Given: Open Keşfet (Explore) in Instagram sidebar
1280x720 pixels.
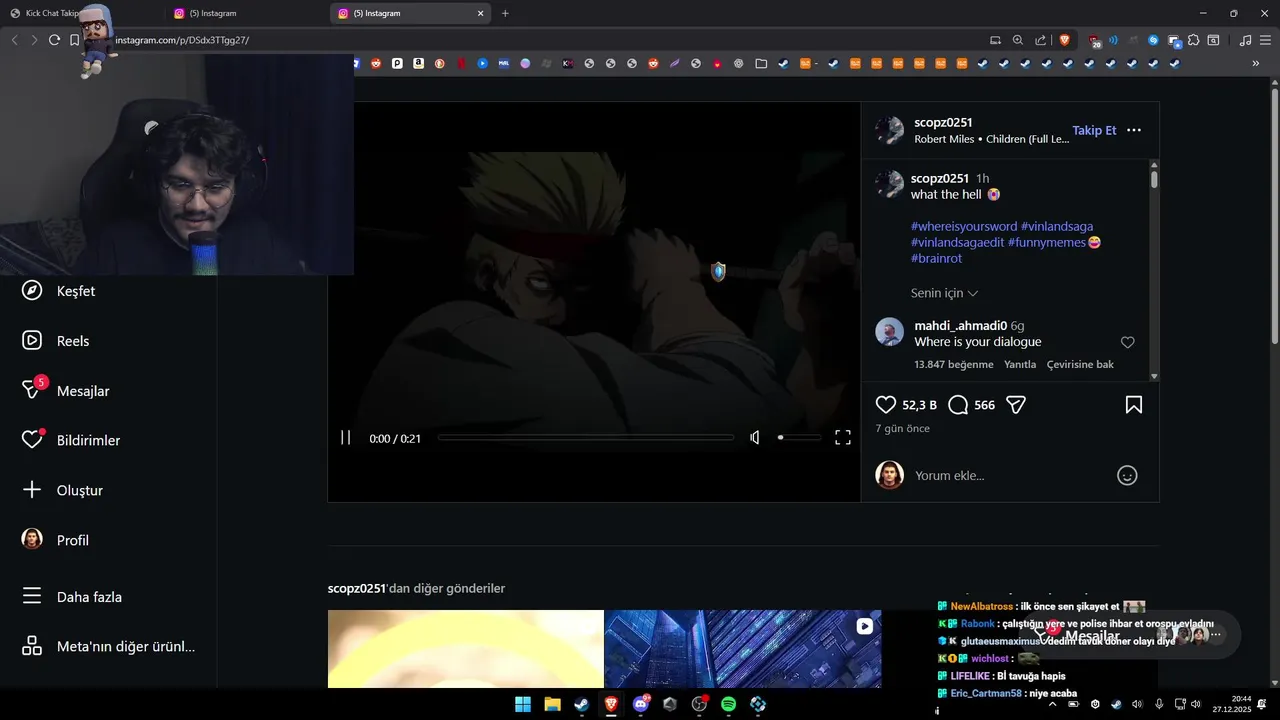Looking at the screenshot, I should (59, 291).
